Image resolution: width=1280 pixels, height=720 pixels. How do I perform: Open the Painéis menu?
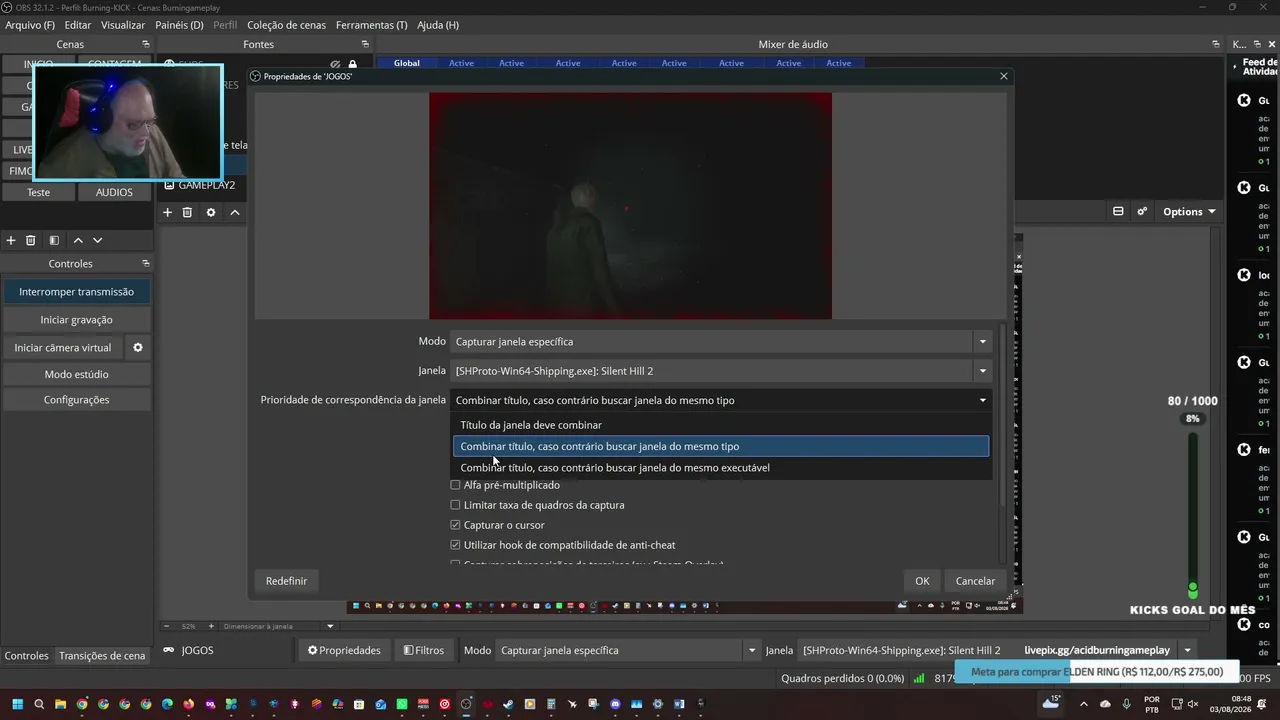point(179,25)
